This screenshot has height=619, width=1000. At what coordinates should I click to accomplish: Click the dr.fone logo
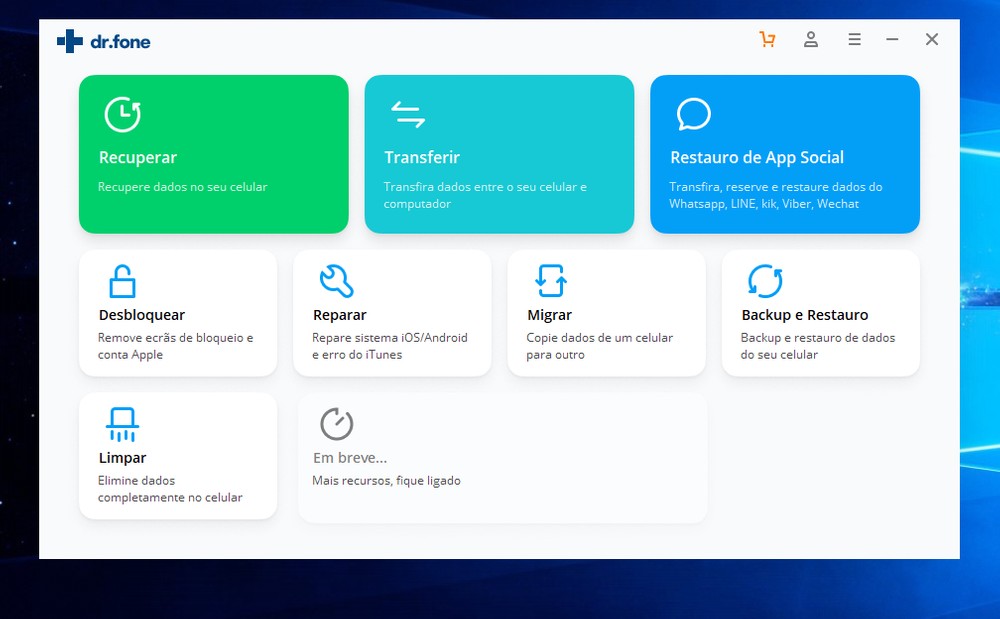(x=104, y=41)
